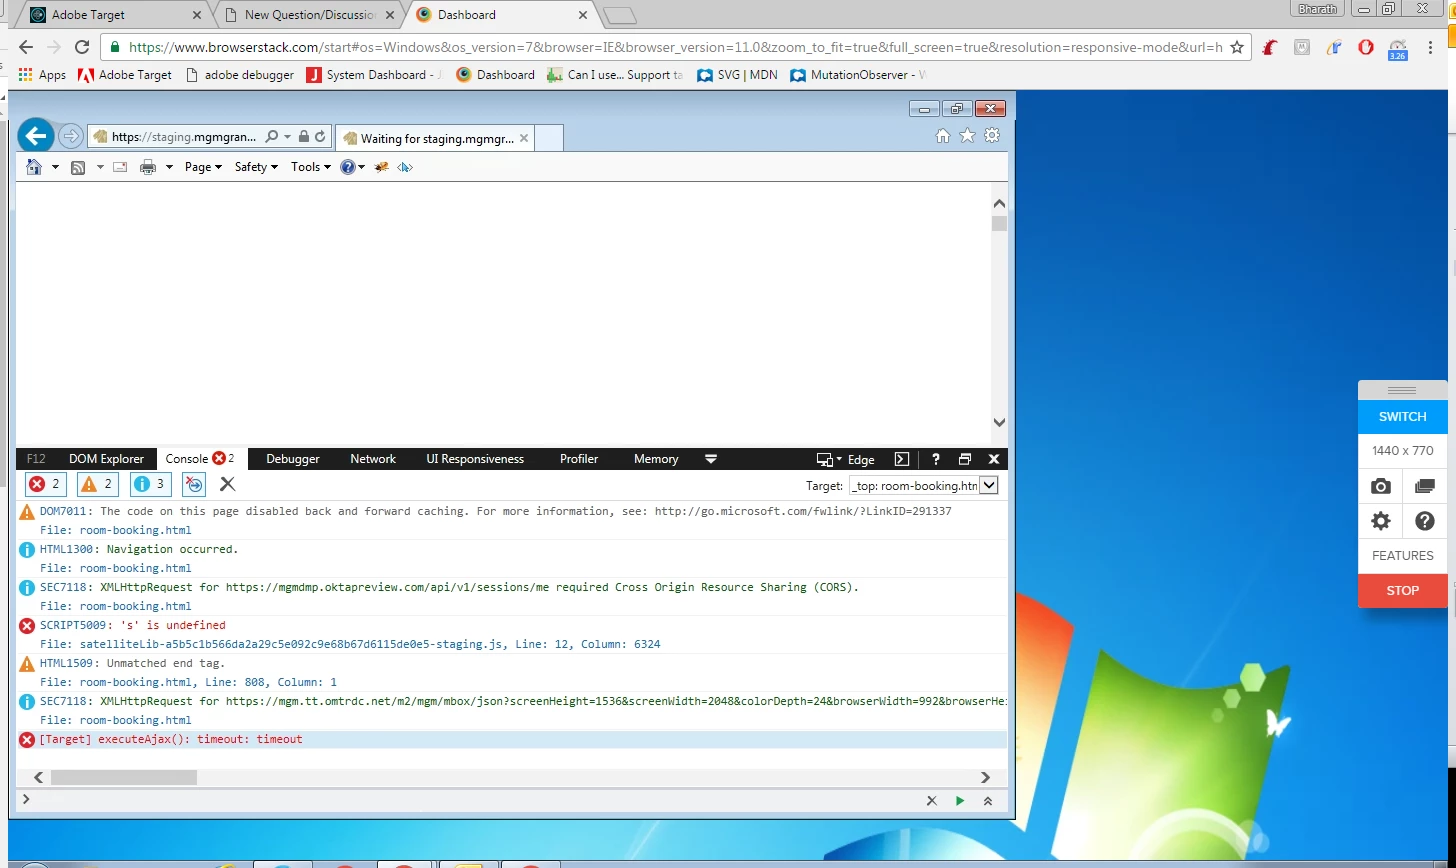Toggle the errors filter showing 2
The width and height of the screenshot is (1456, 868).
point(46,484)
